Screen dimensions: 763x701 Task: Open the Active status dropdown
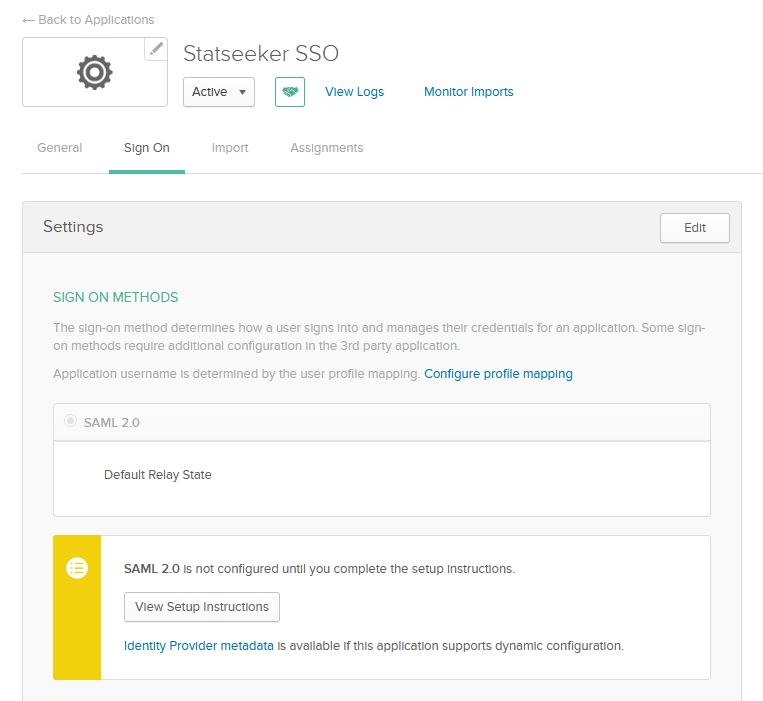tap(219, 92)
